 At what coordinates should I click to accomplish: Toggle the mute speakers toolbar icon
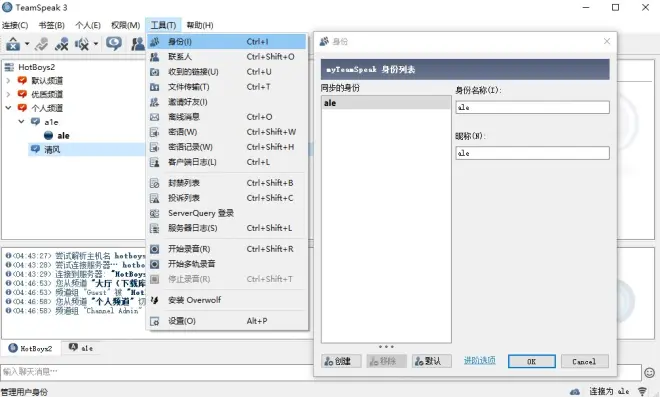pyautogui.click(x=82, y=43)
